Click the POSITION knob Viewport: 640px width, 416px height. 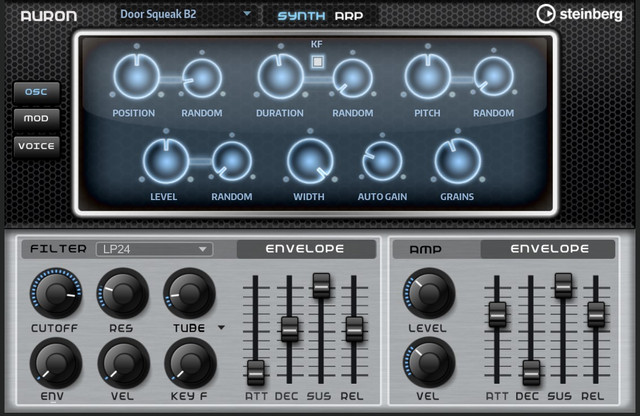pyautogui.click(x=136, y=76)
